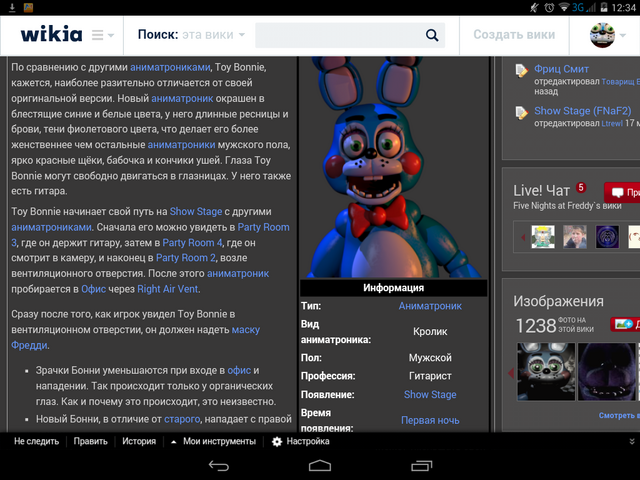Image resolution: width=640 pixels, height=480 pixels.
Task: Expand the arrow next to user avatar
Action: (622, 36)
